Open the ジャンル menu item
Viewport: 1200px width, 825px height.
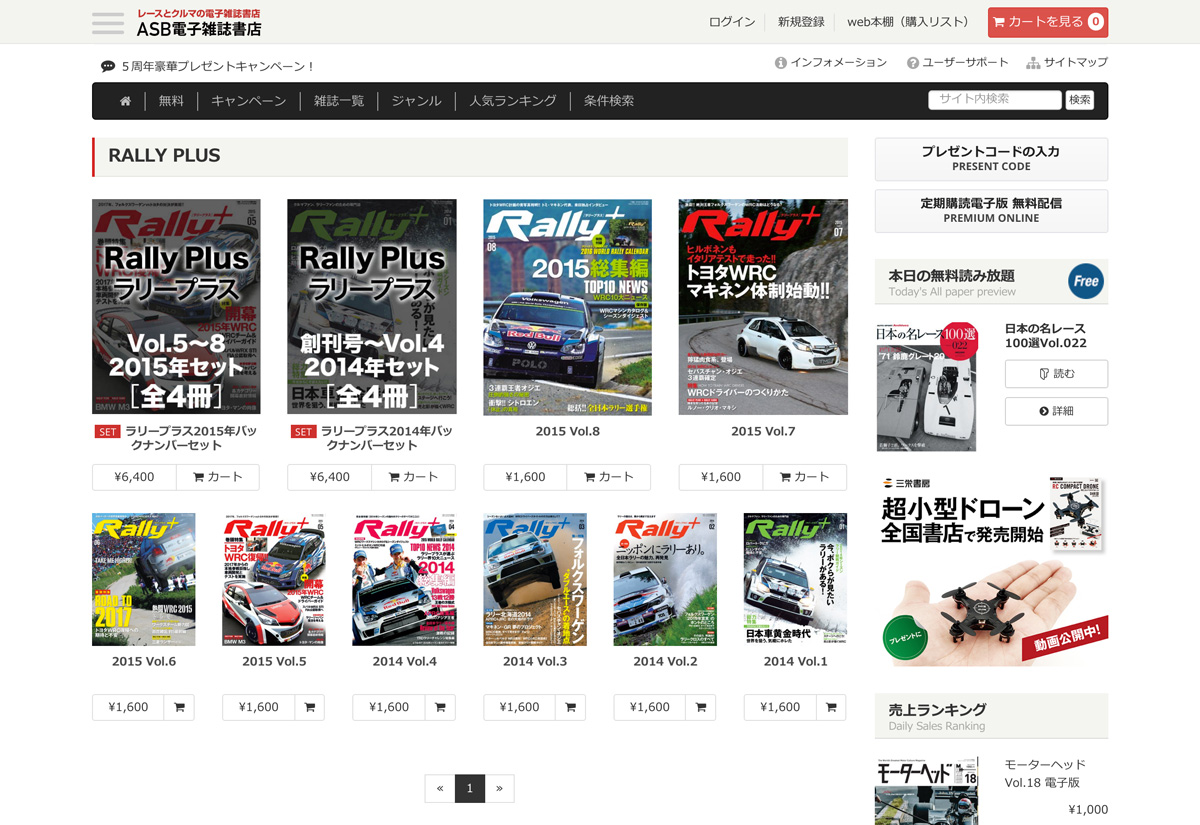click(x=416, y=101)
